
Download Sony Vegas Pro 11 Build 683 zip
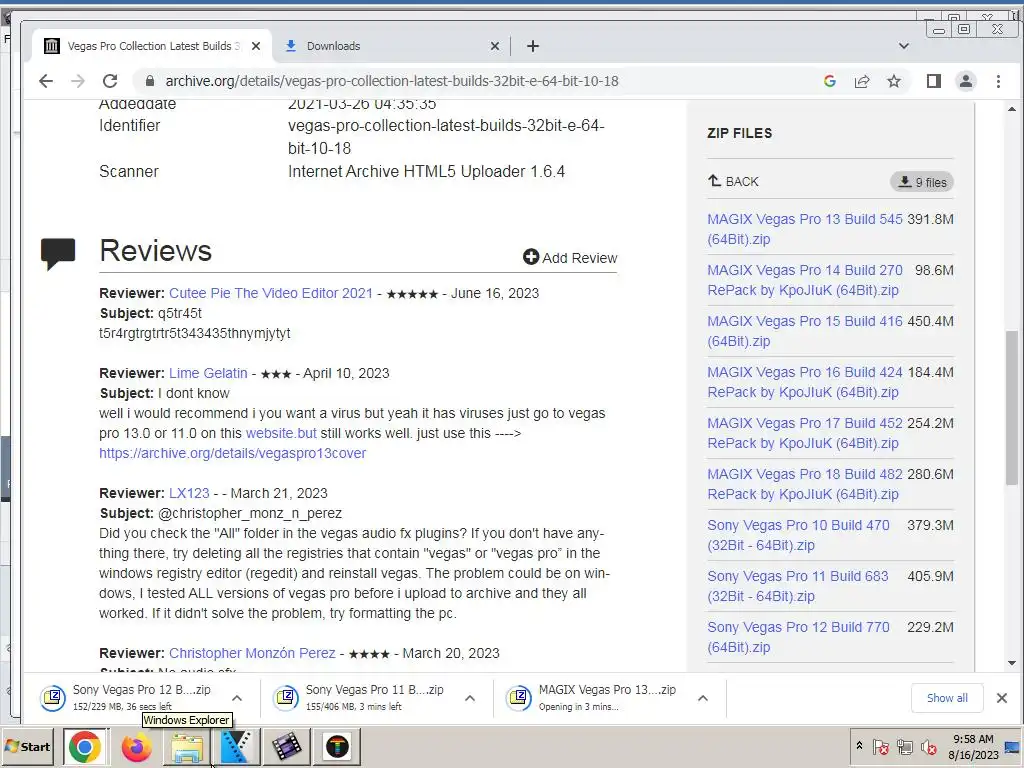[x=798, y=585]
